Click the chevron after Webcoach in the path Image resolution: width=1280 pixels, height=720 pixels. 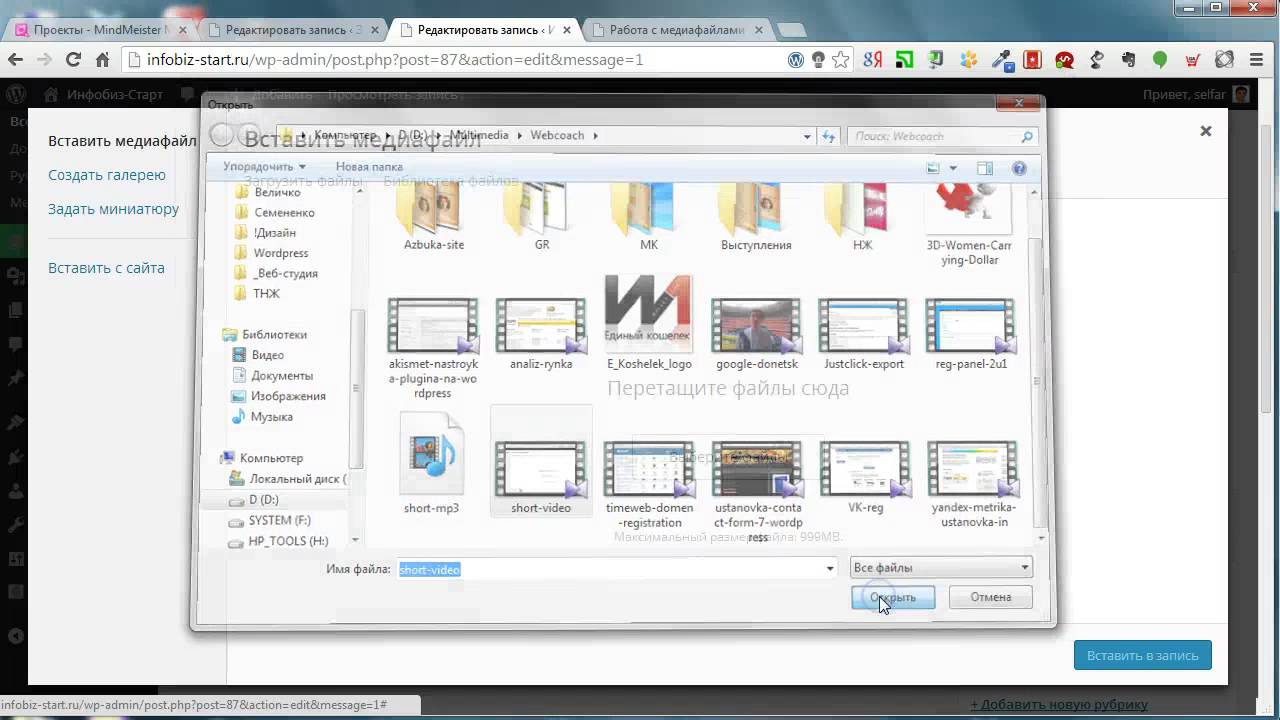595,135
